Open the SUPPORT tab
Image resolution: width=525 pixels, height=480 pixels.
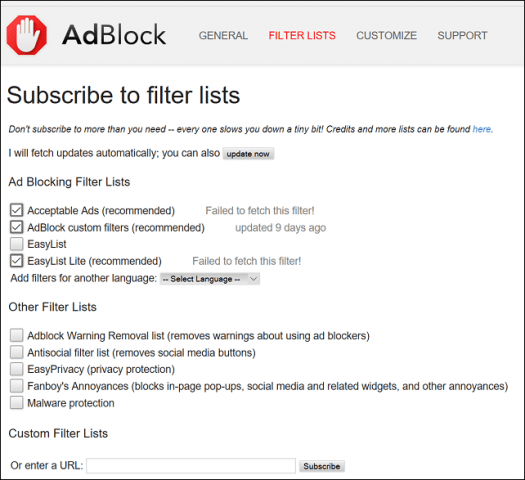pyautogui.click(x=462, y=35)
